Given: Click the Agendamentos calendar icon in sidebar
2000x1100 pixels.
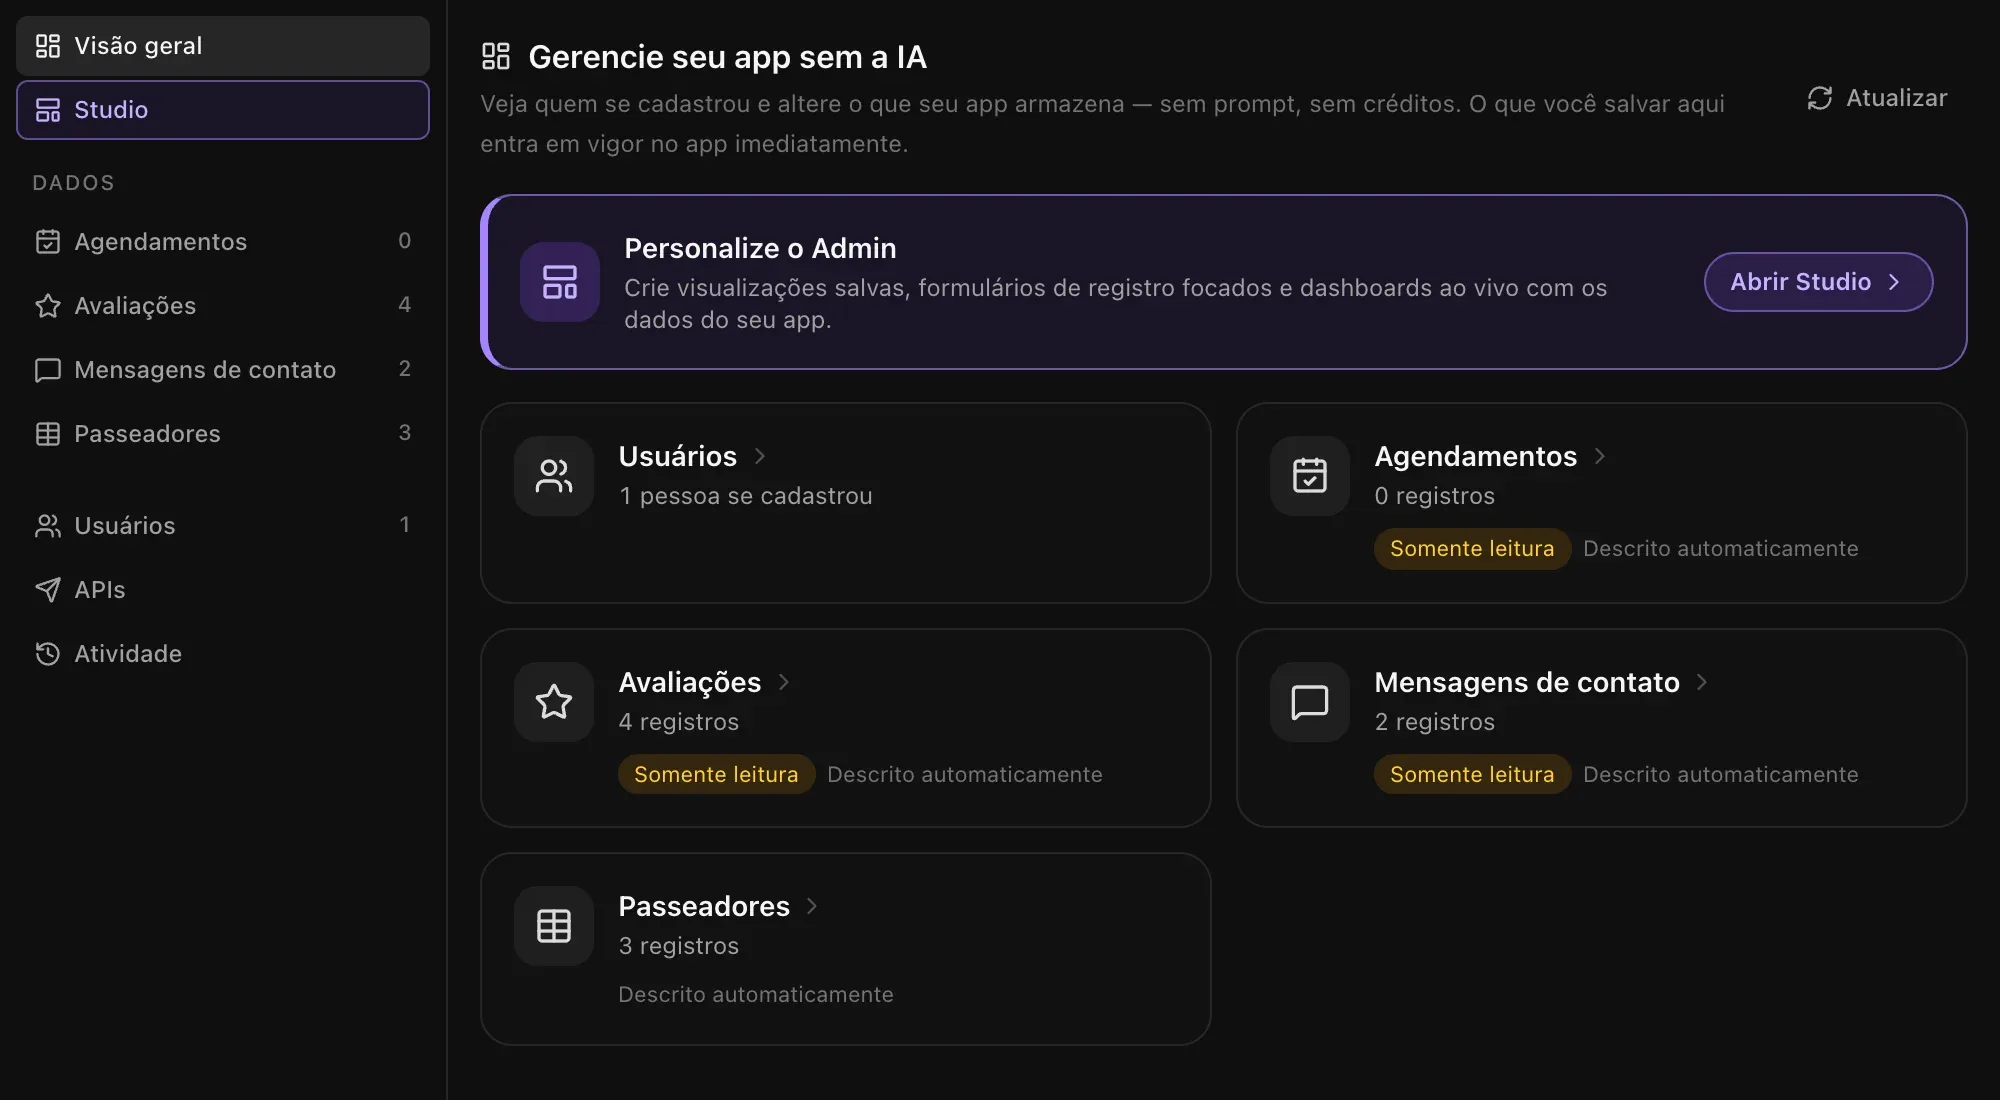Looking at the screenshot, I should pos(48,242).
